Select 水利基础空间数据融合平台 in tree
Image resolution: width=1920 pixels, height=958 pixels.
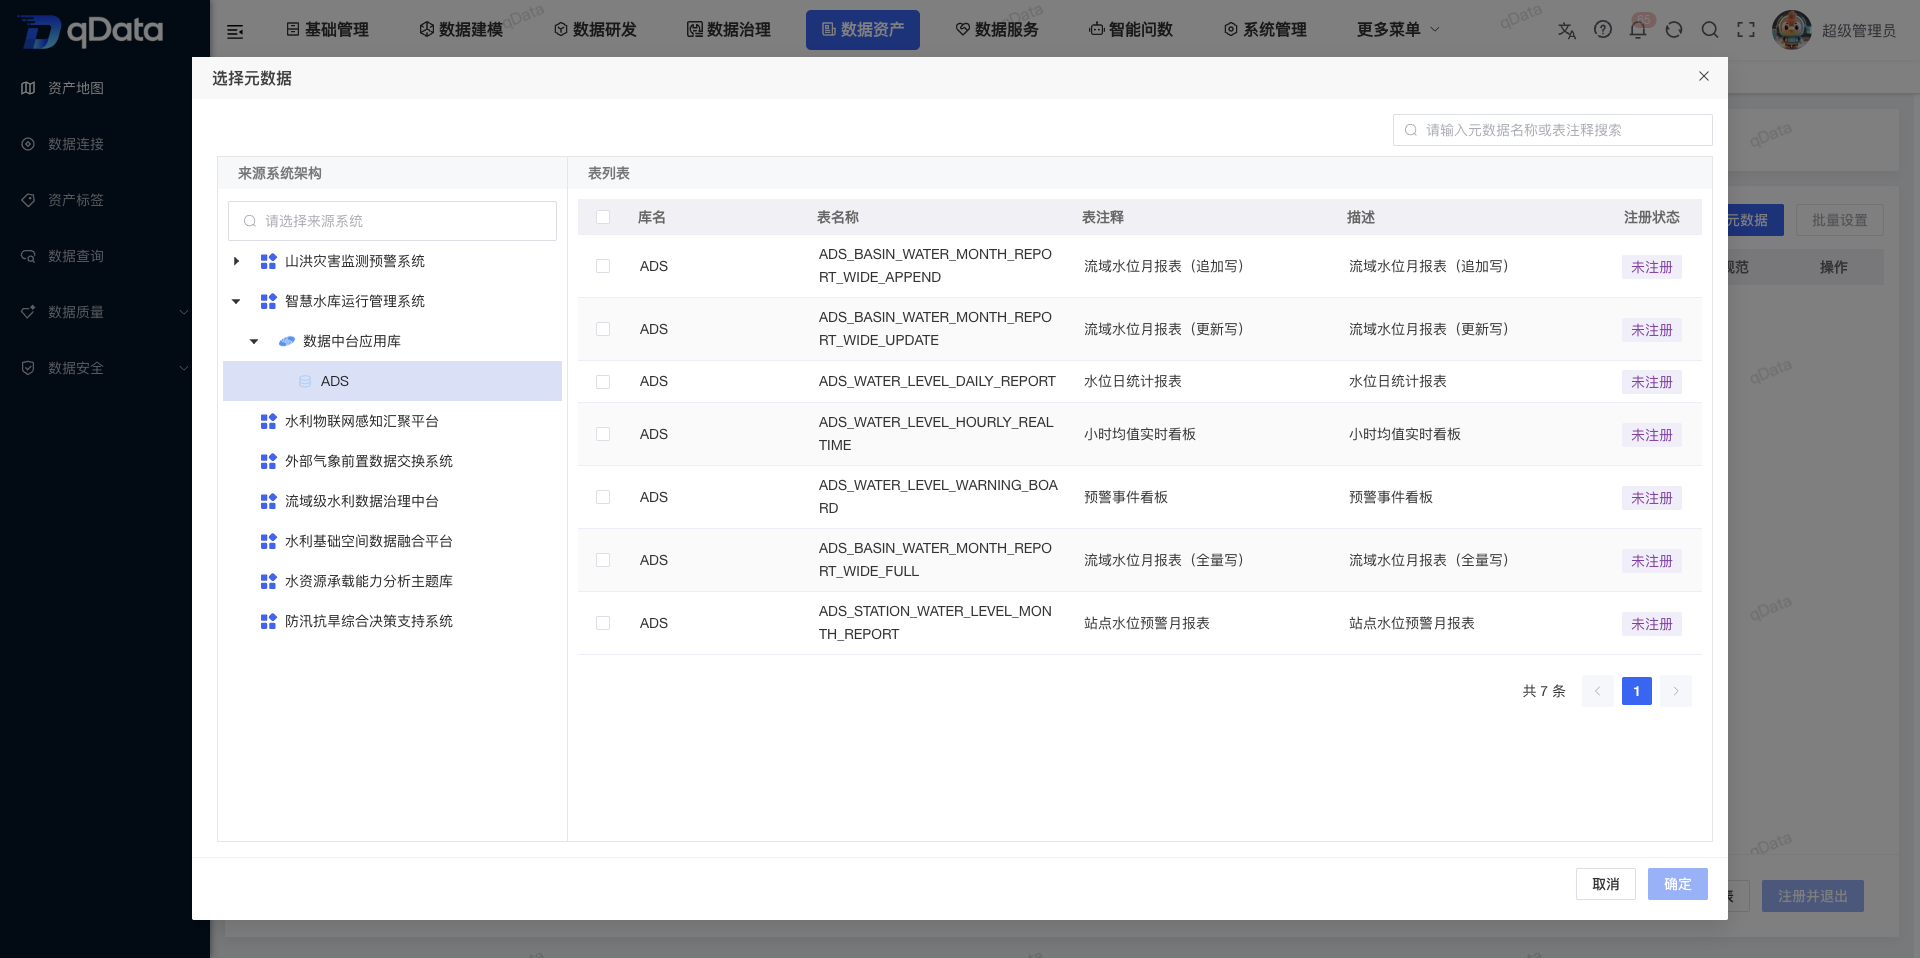tap(369, 541)
